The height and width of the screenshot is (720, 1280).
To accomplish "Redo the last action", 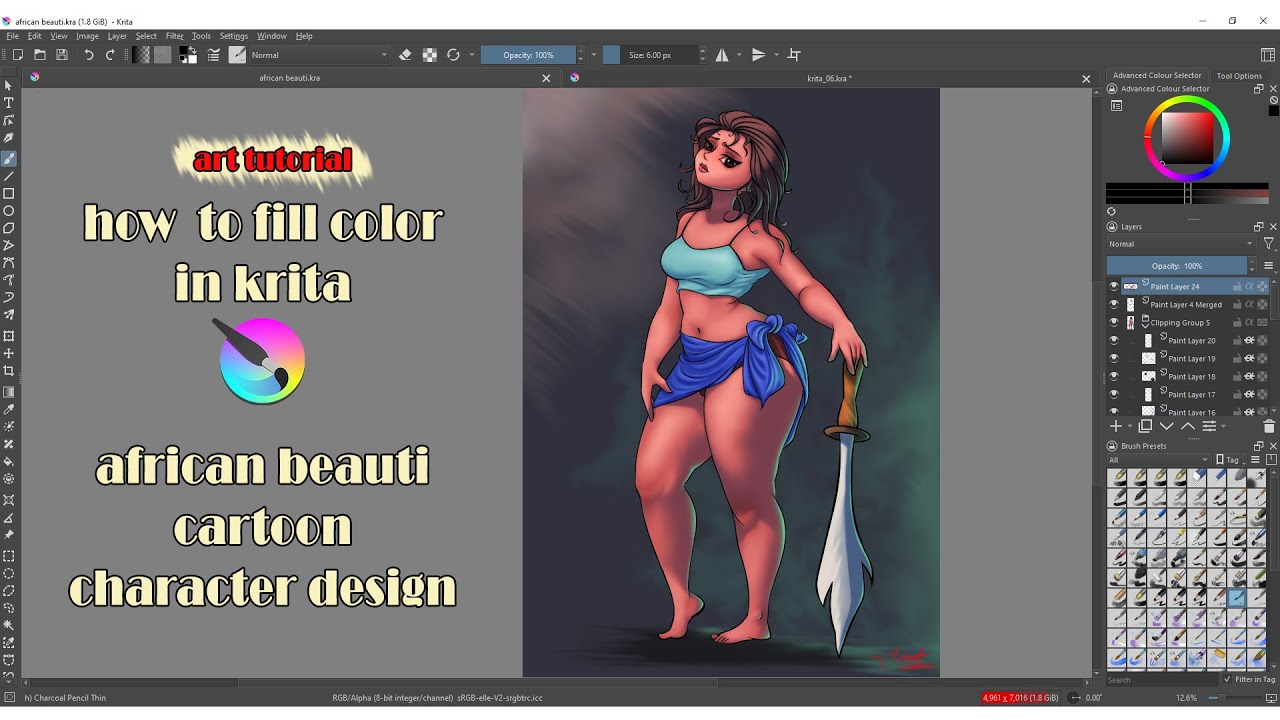I will 110,55.
